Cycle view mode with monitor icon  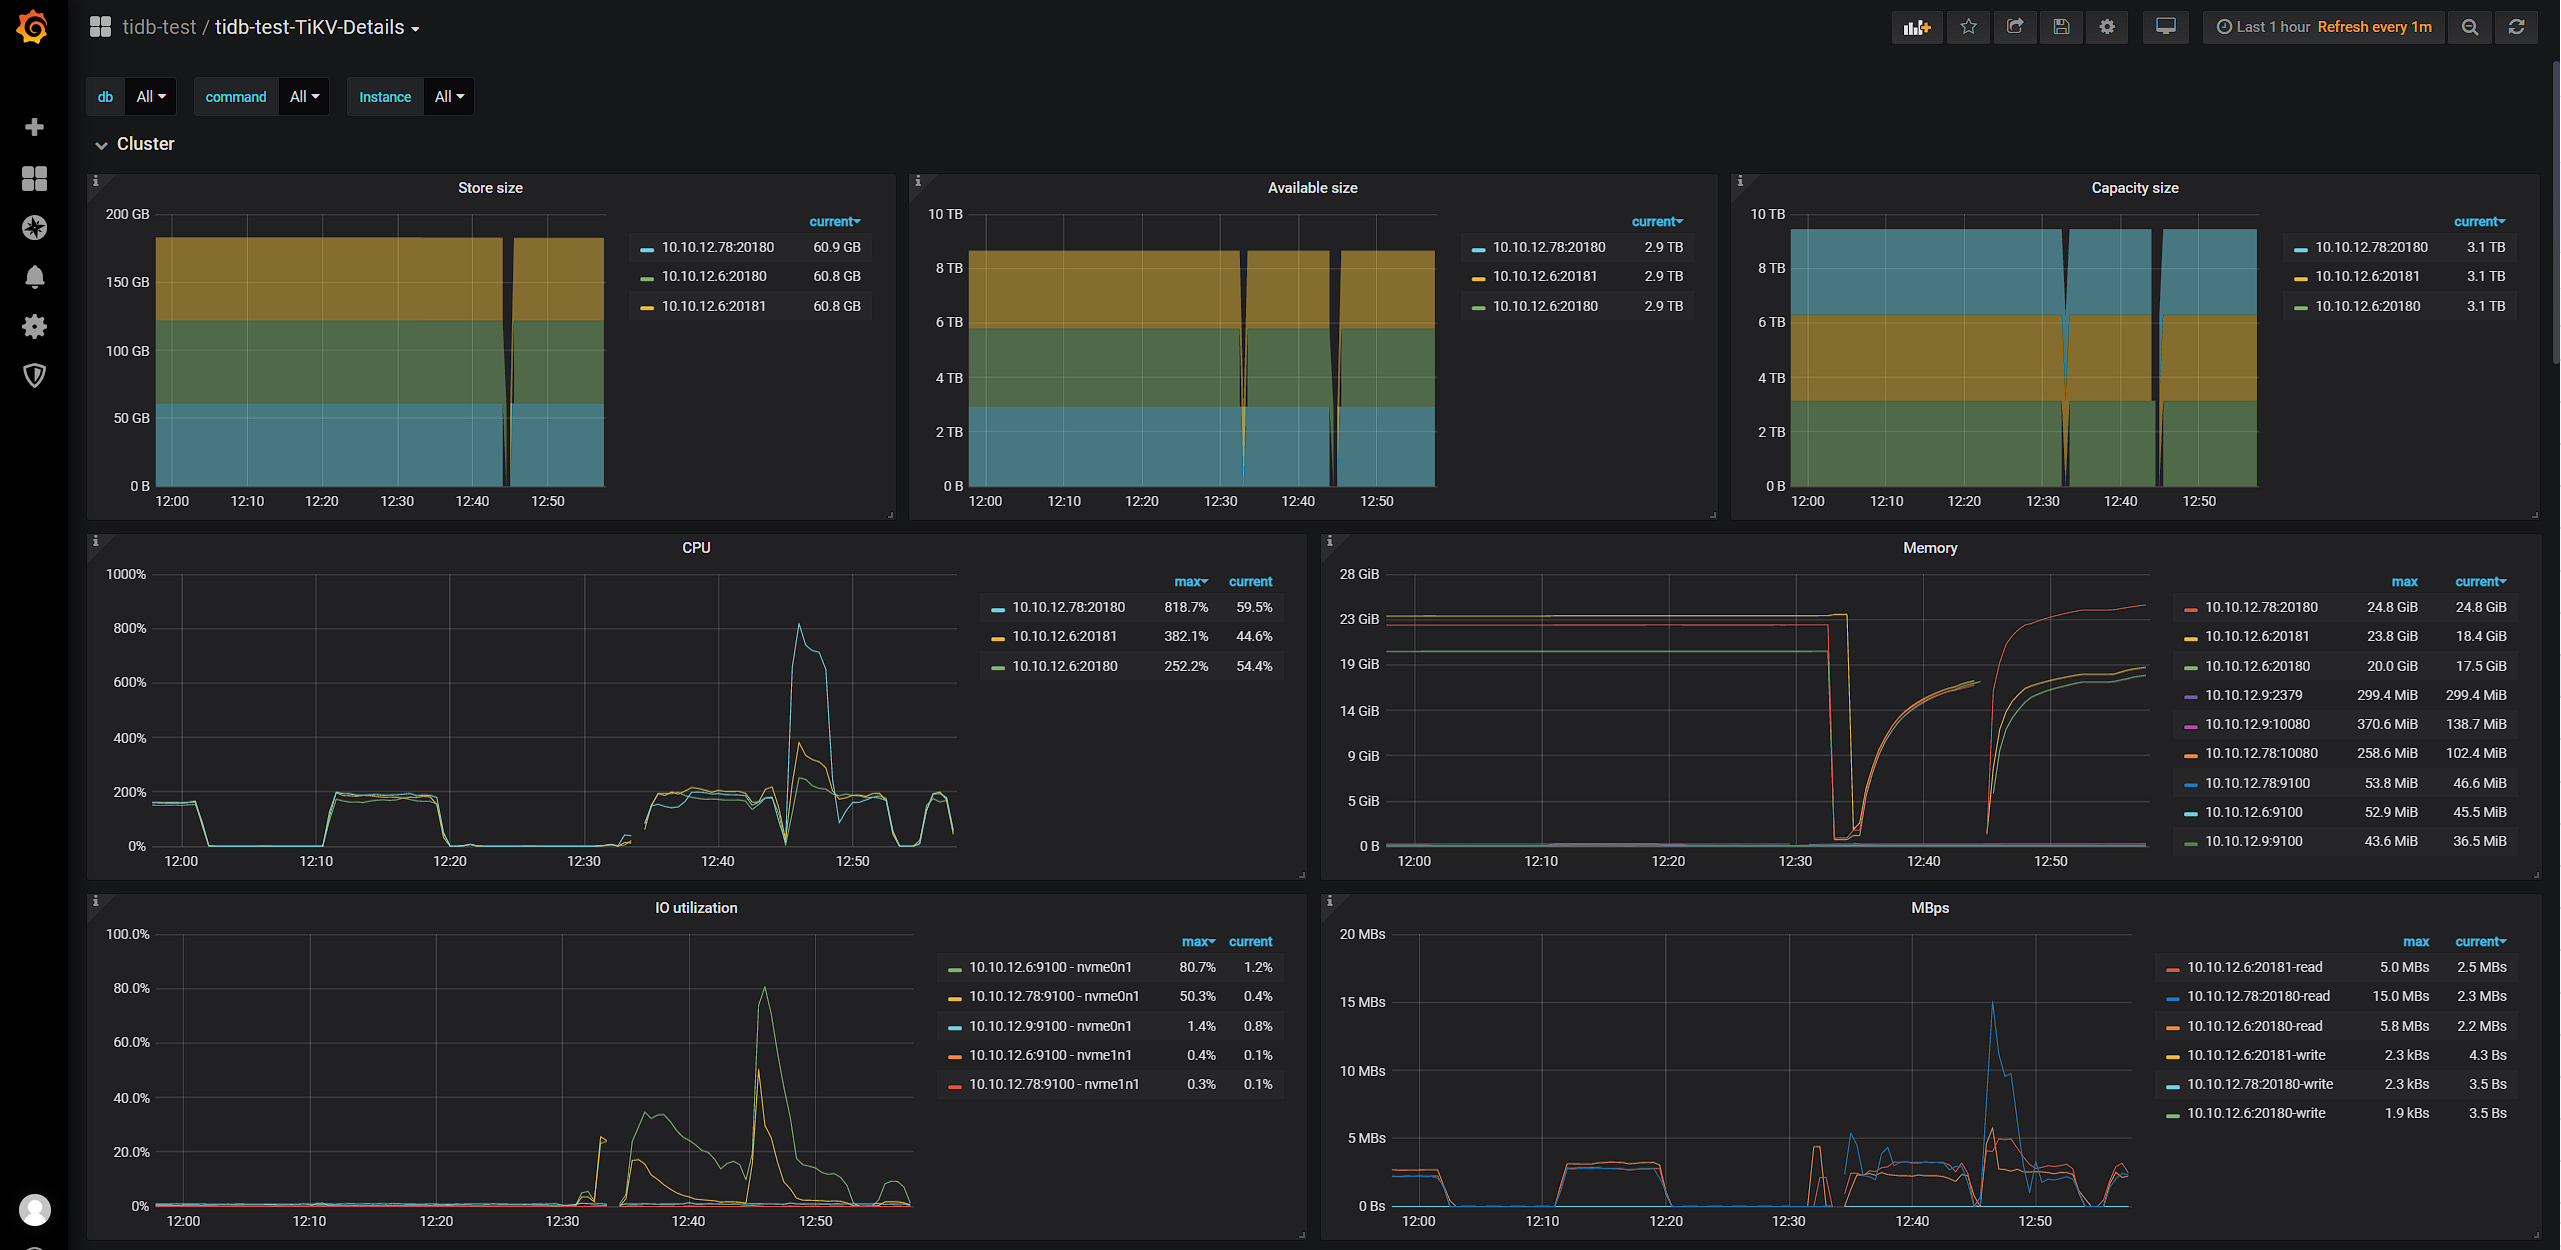(2165, 27)
